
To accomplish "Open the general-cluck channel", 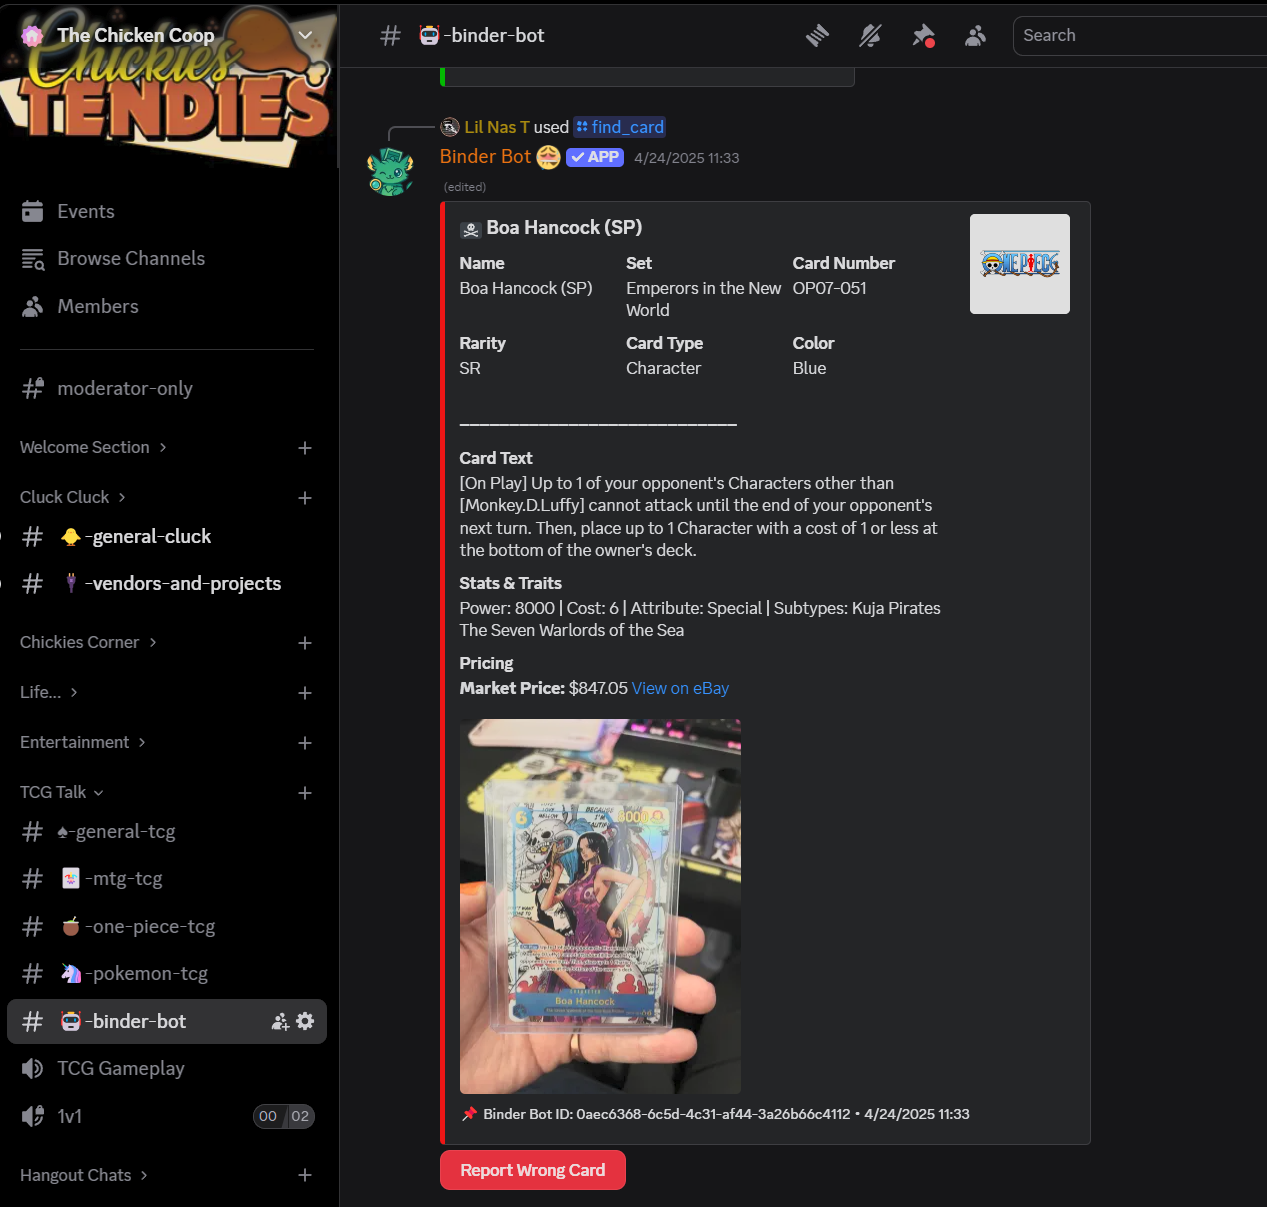I will tap(167, 537).
